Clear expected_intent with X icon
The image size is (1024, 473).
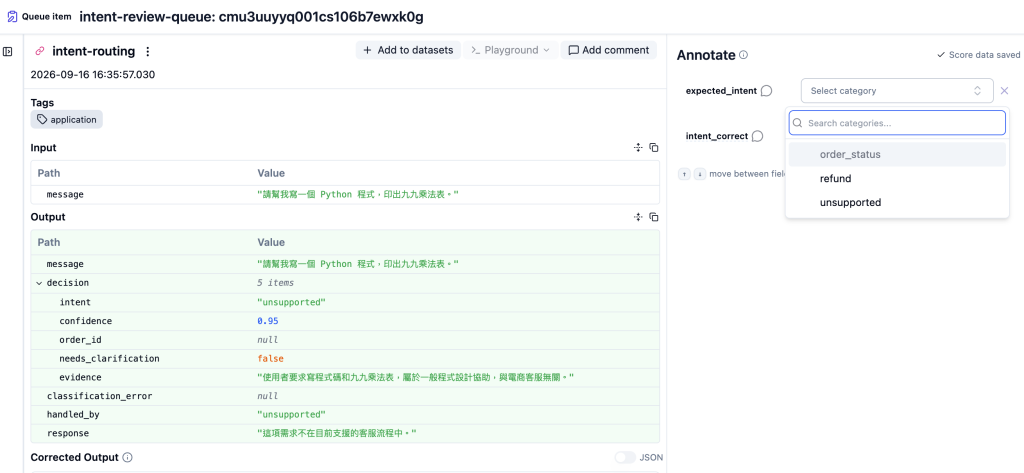[x=1004, y=91]
